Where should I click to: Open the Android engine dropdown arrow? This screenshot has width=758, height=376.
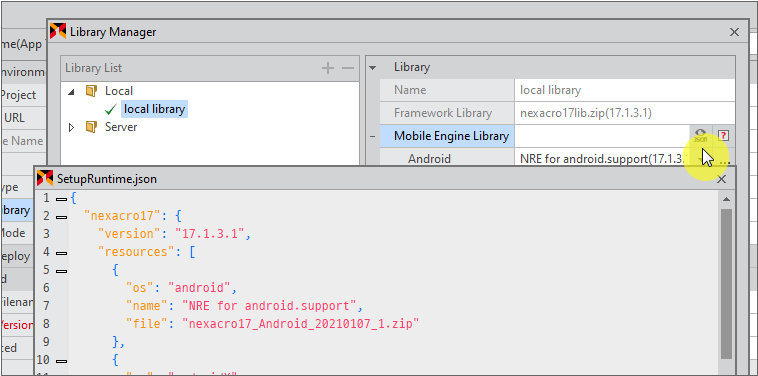tap(701, 159)
